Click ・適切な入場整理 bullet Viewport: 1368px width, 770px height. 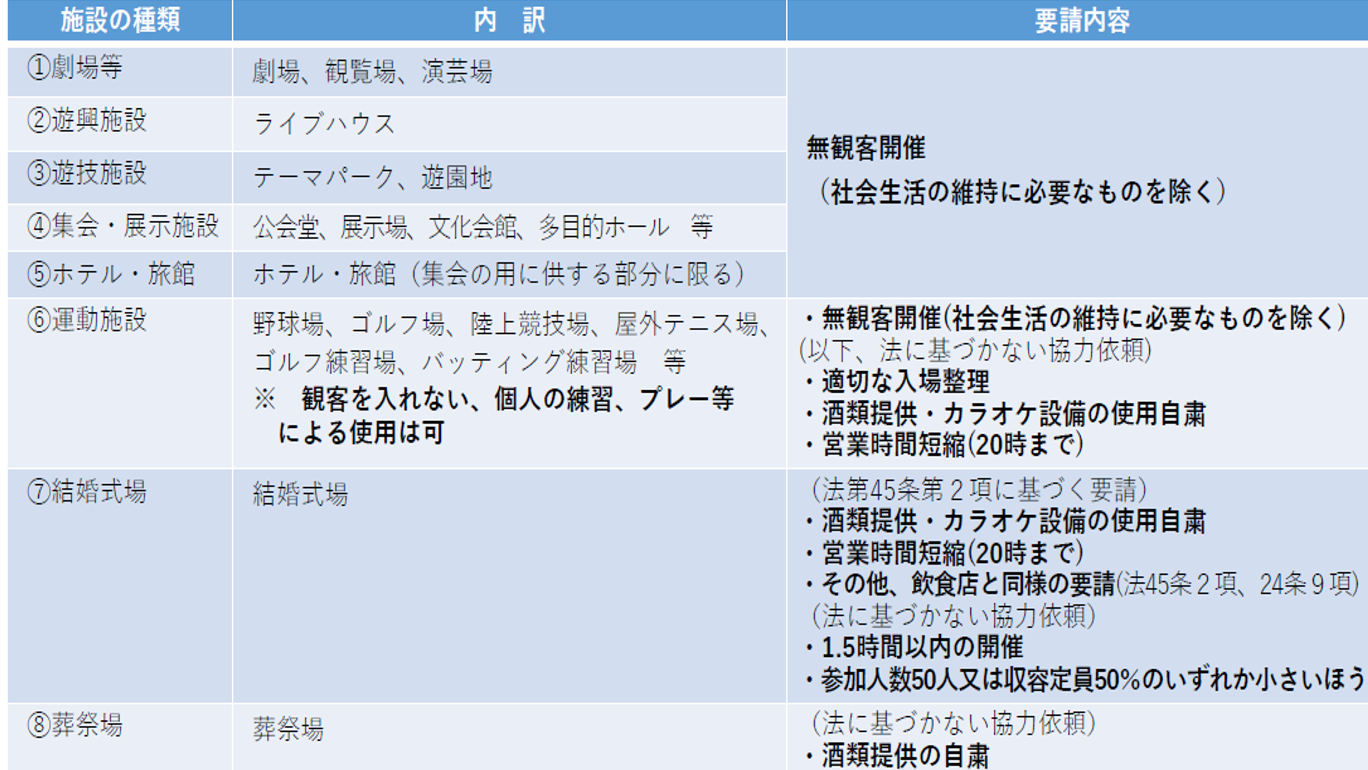pyautogui.click(x=895, y=382)
